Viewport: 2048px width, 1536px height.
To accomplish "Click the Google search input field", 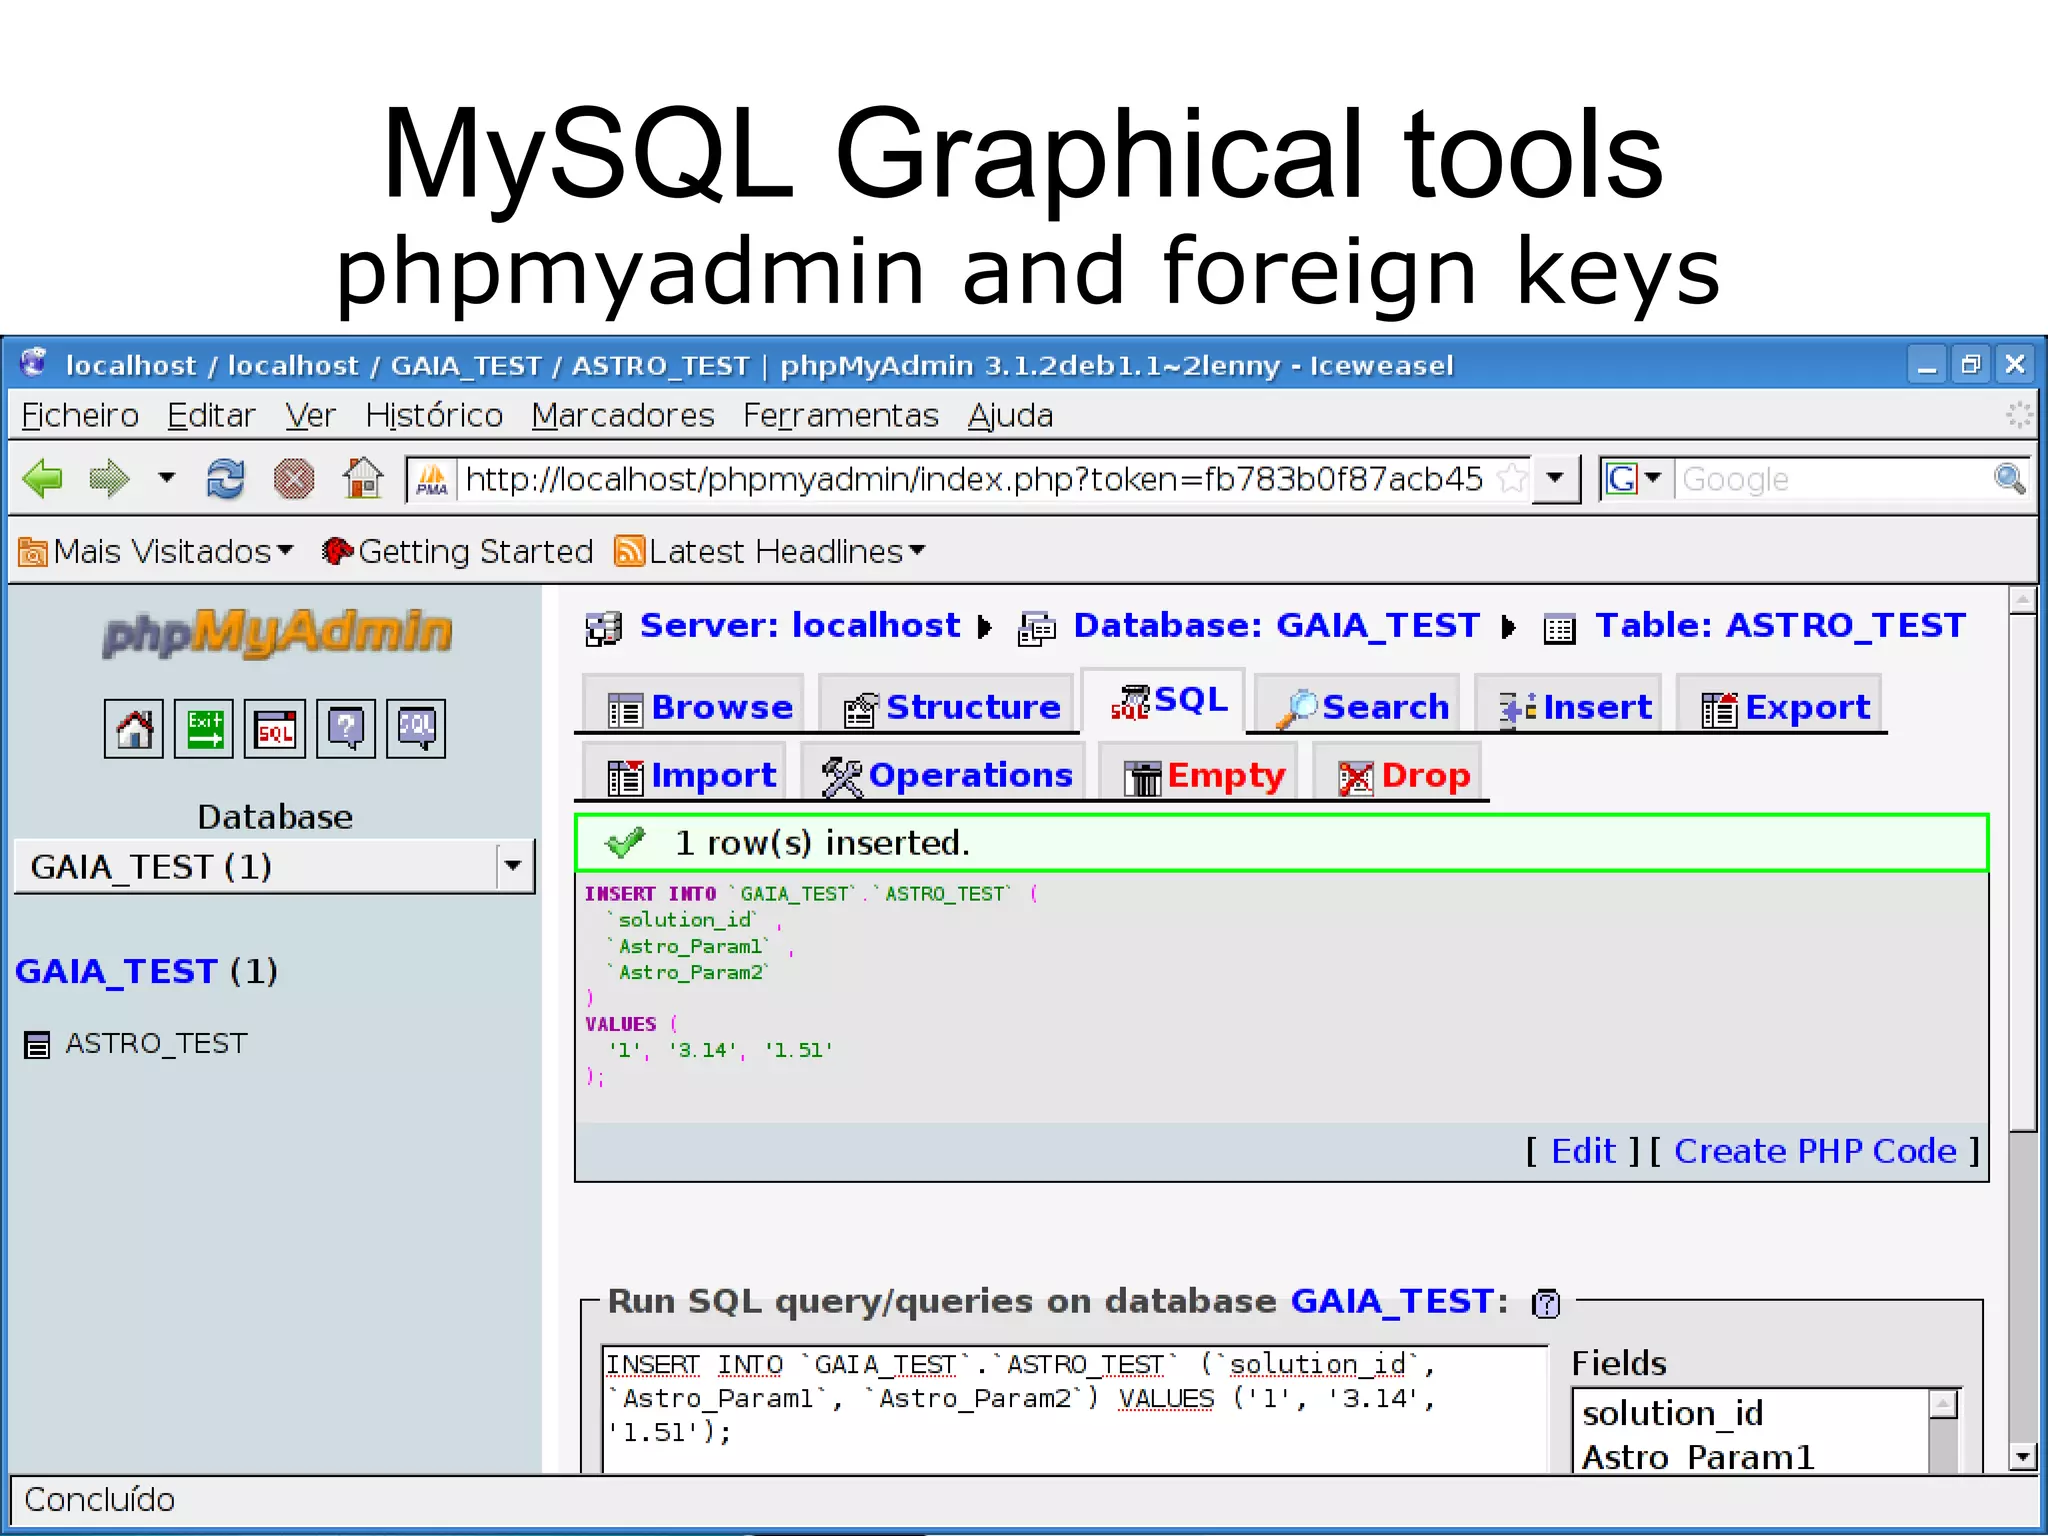I will (1832, 479).
